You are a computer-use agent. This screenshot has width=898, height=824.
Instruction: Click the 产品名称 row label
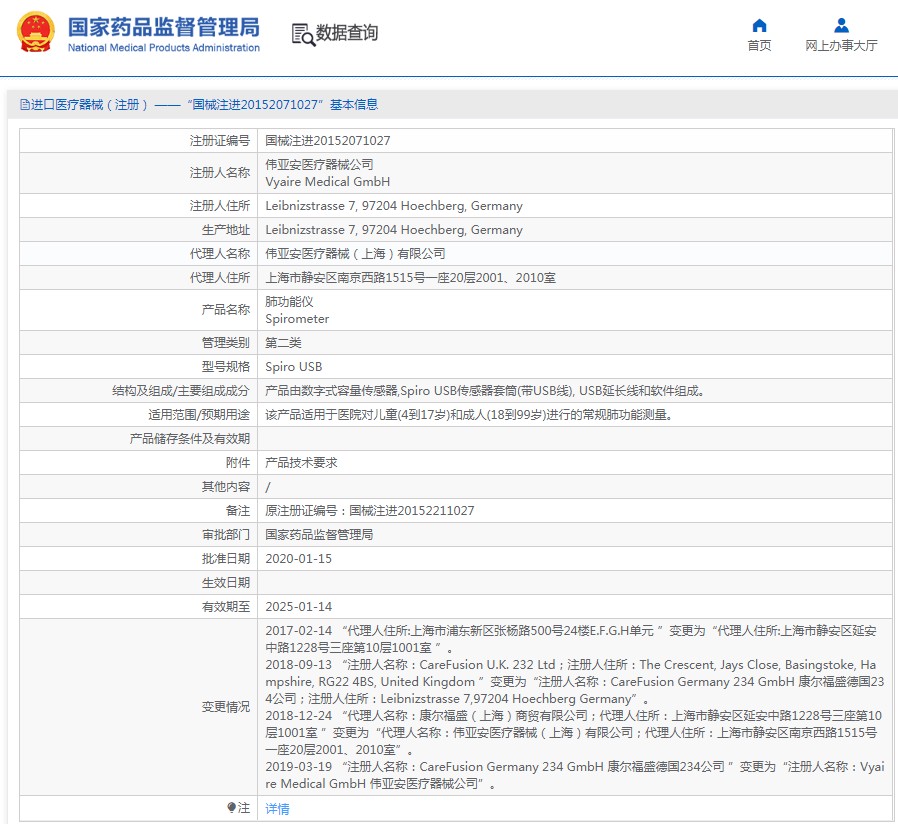point(226,309)
